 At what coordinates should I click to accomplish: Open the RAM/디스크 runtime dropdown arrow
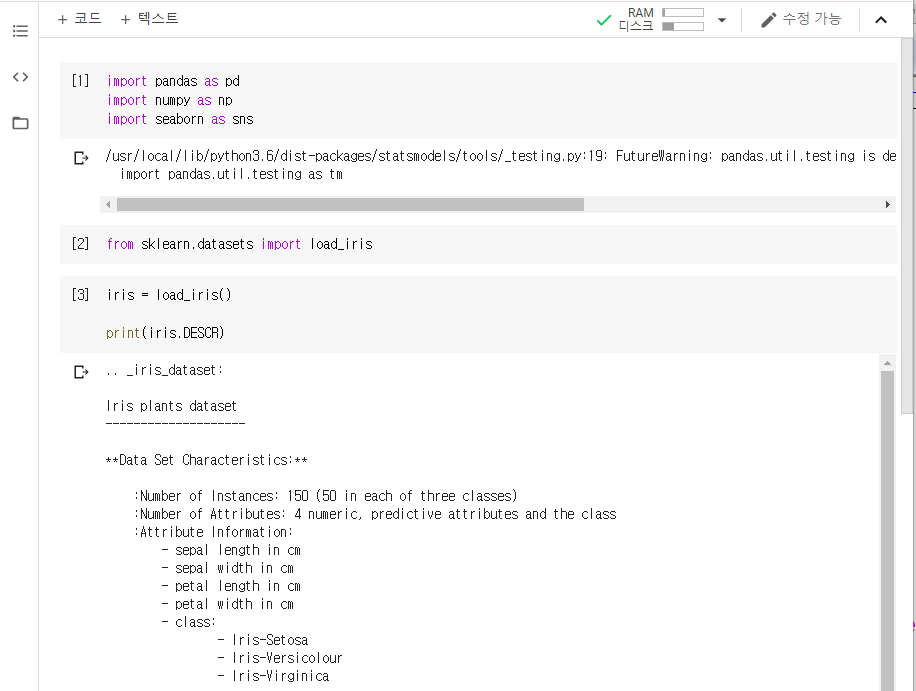point(722,20)
